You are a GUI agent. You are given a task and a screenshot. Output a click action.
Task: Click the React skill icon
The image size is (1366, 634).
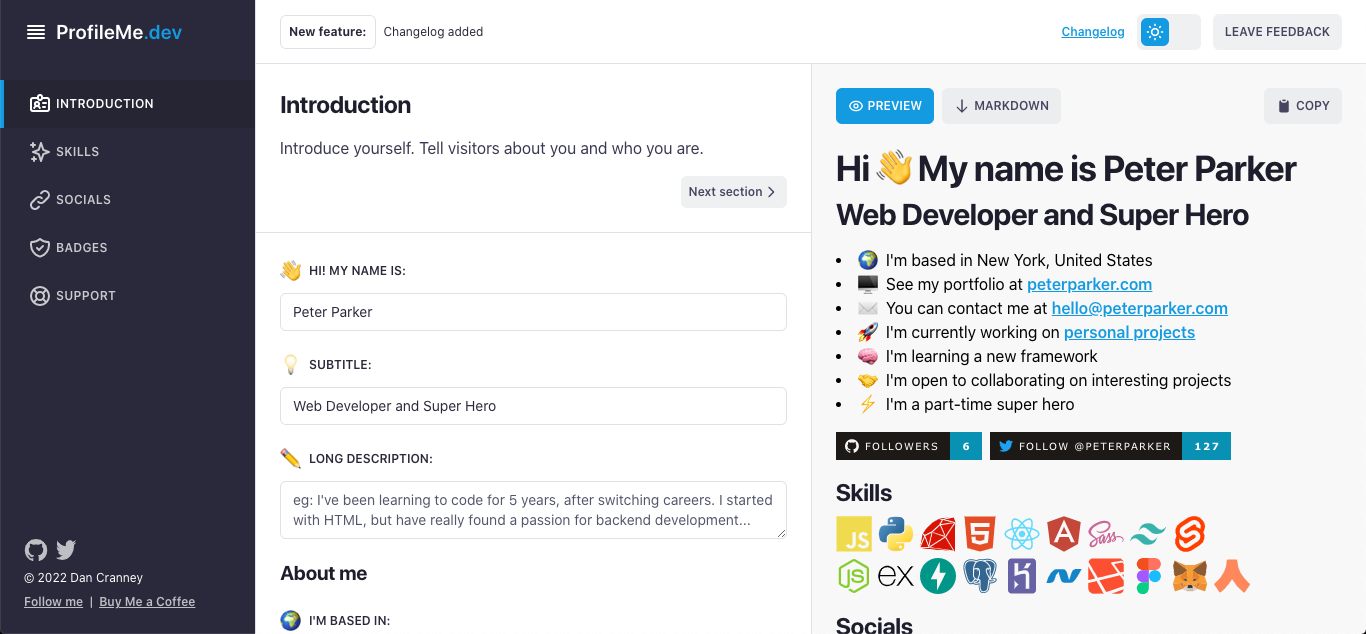[x=1022, y=533]
